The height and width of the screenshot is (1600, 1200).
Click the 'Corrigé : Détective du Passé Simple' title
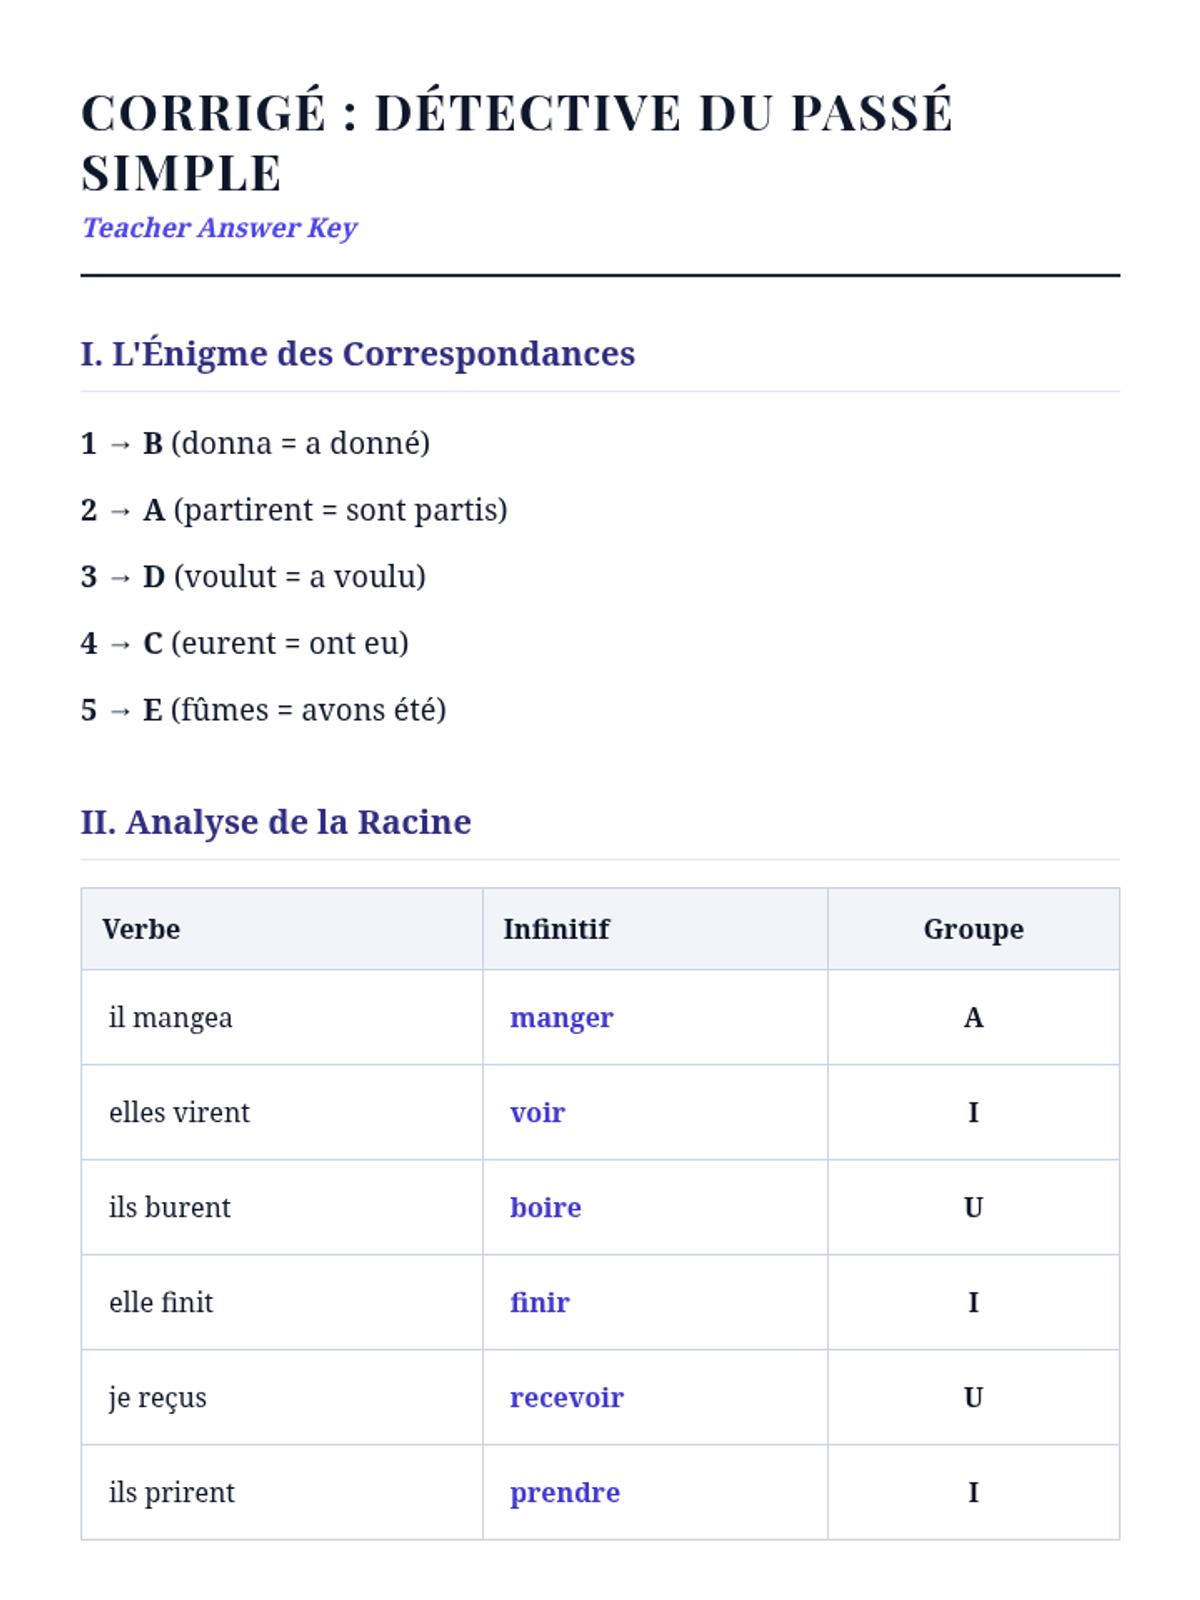point(516,141)
